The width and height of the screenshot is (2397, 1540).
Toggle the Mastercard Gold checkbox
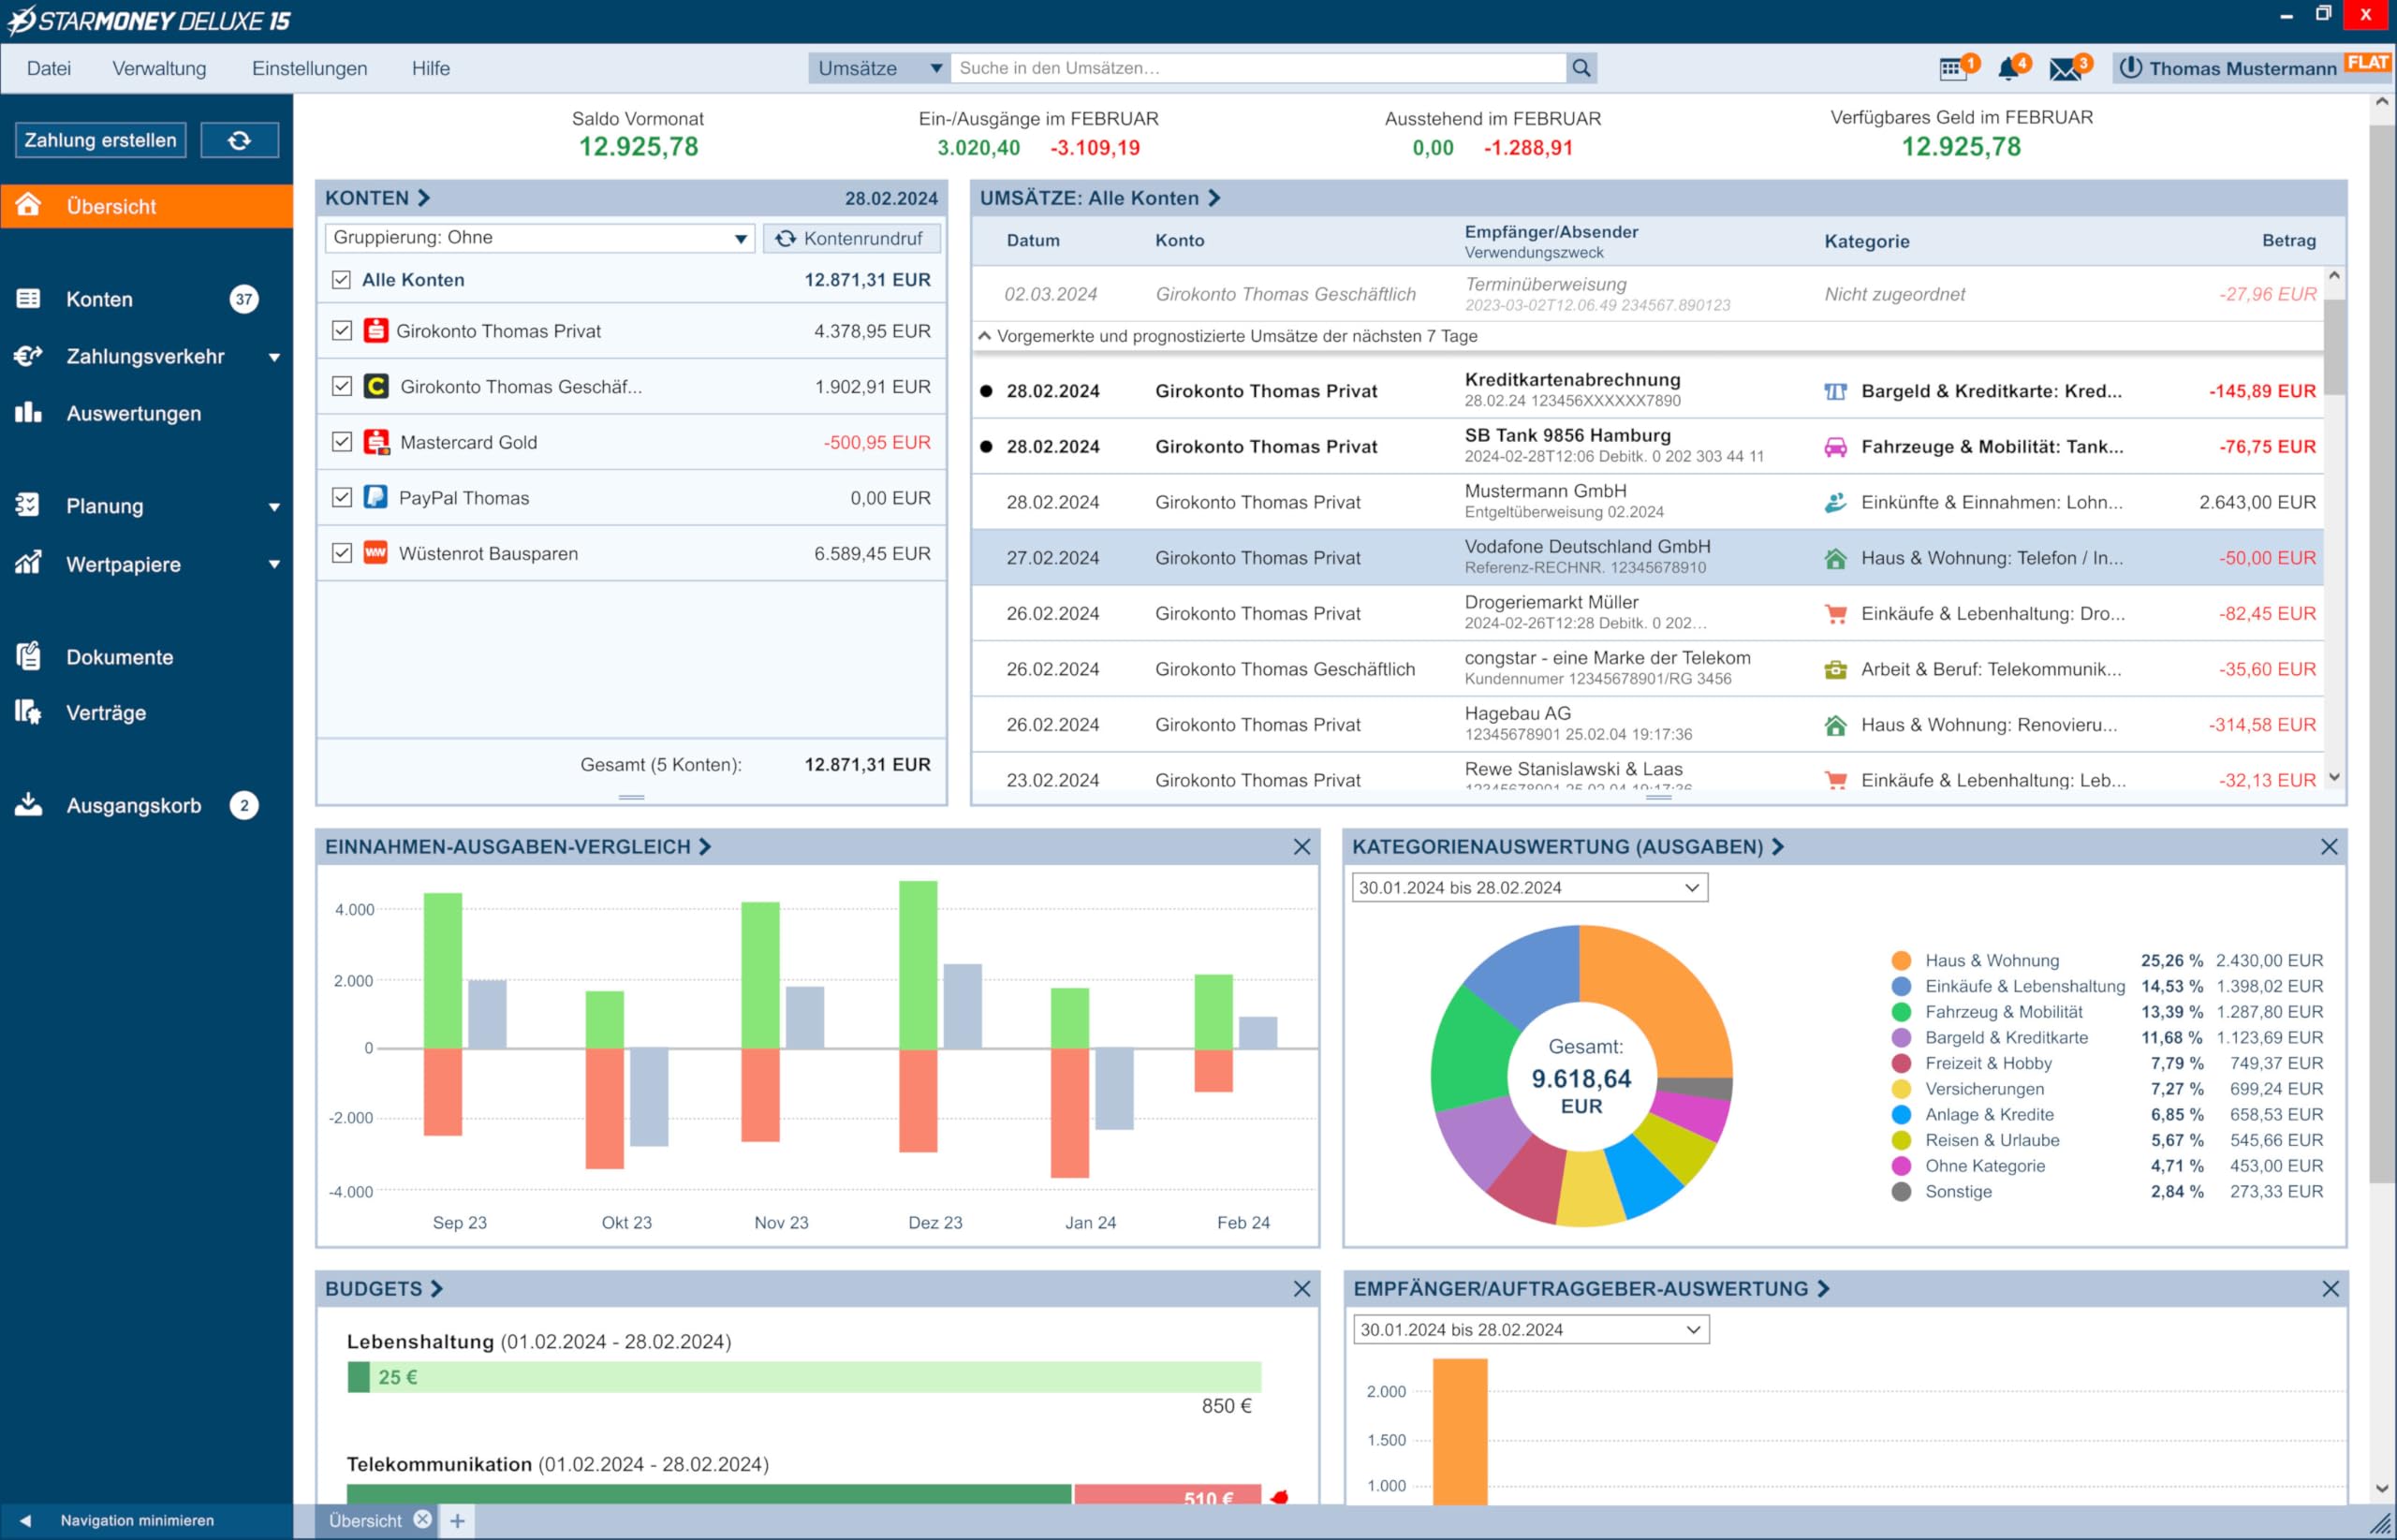tap(341, 442)
